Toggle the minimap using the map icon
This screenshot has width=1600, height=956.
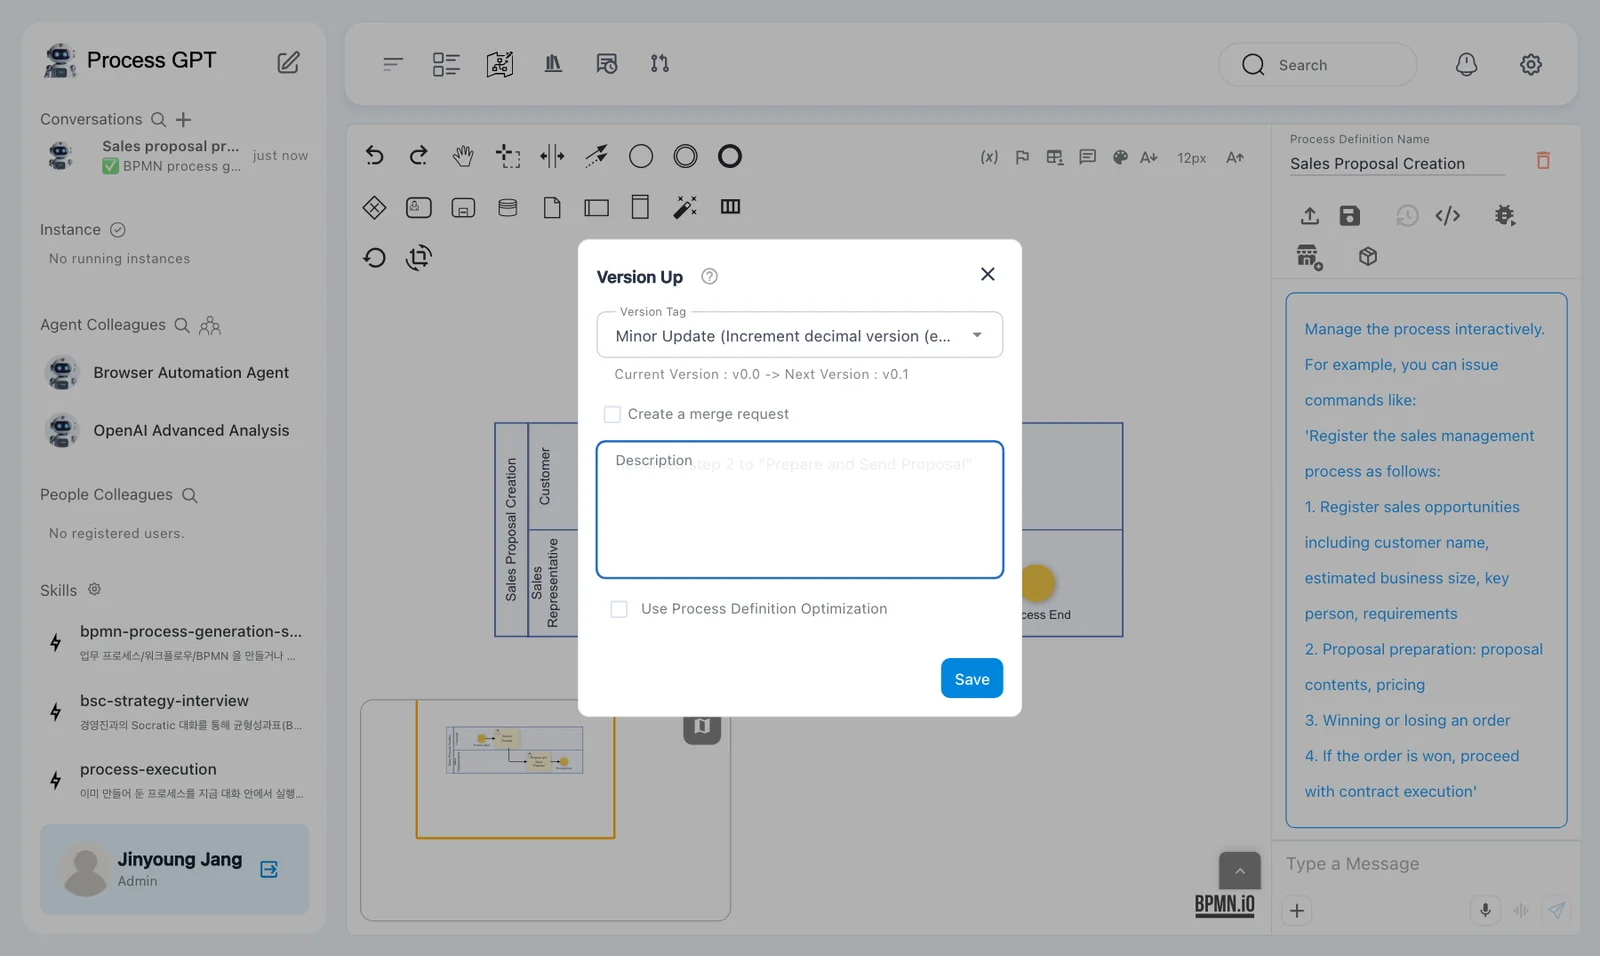(x=702, y=727)
